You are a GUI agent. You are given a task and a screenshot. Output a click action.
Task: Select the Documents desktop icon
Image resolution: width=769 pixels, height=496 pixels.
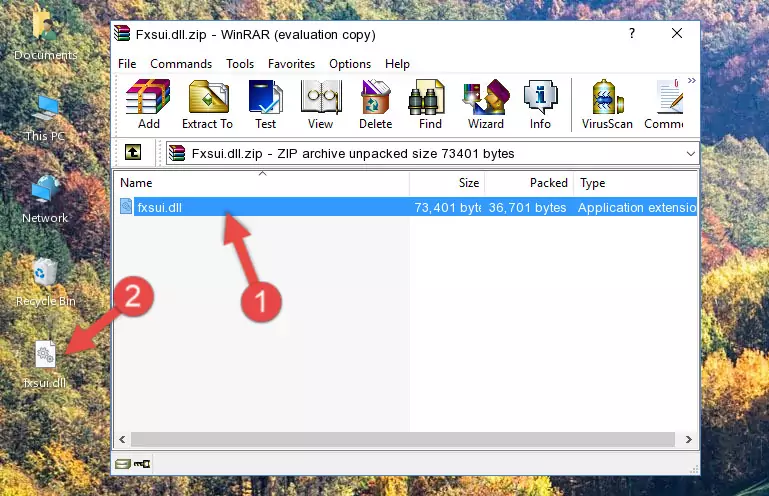coord(45,36)
